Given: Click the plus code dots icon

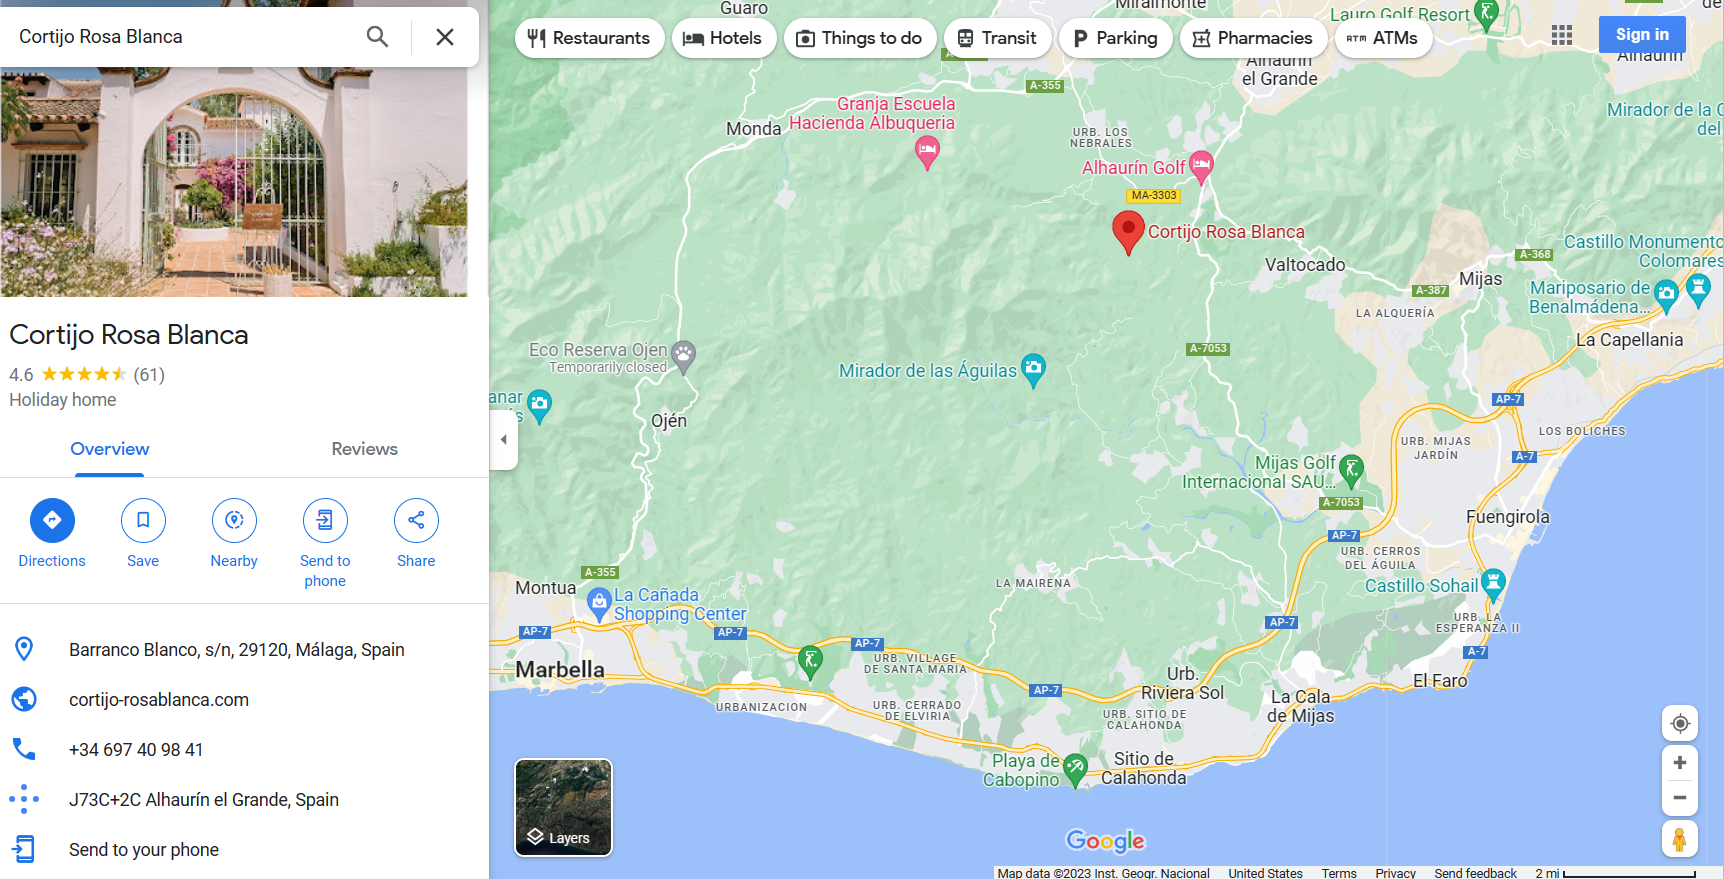Looking at the screenshot, I should pyautogui.click(x=24, y=799).
